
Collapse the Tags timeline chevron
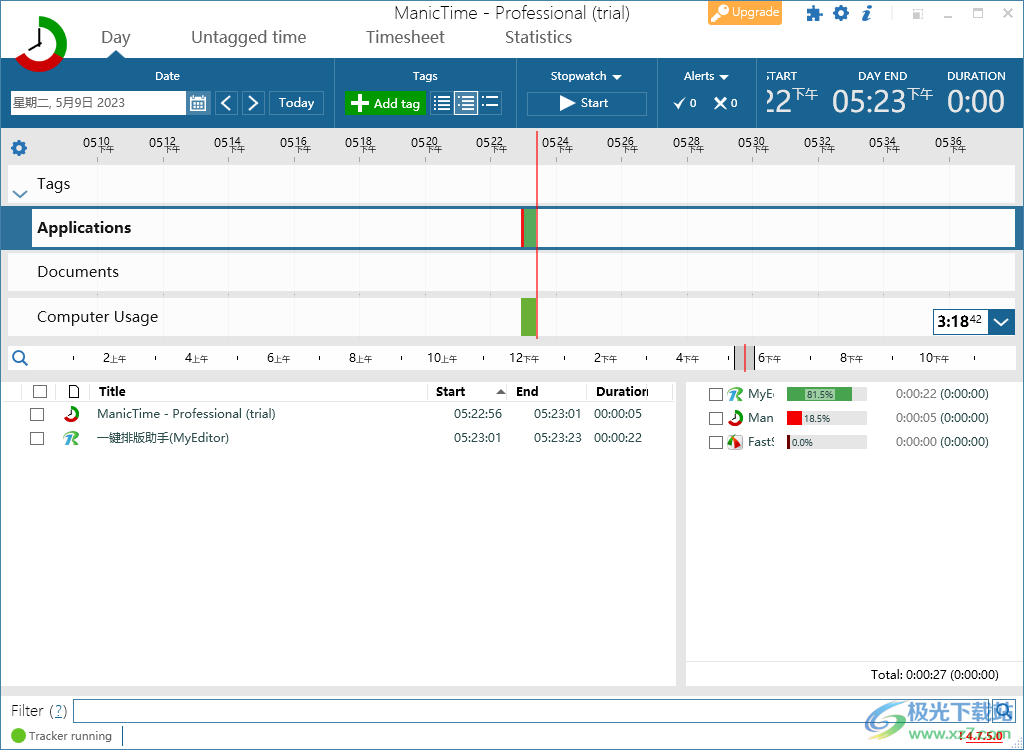[20, 194]
